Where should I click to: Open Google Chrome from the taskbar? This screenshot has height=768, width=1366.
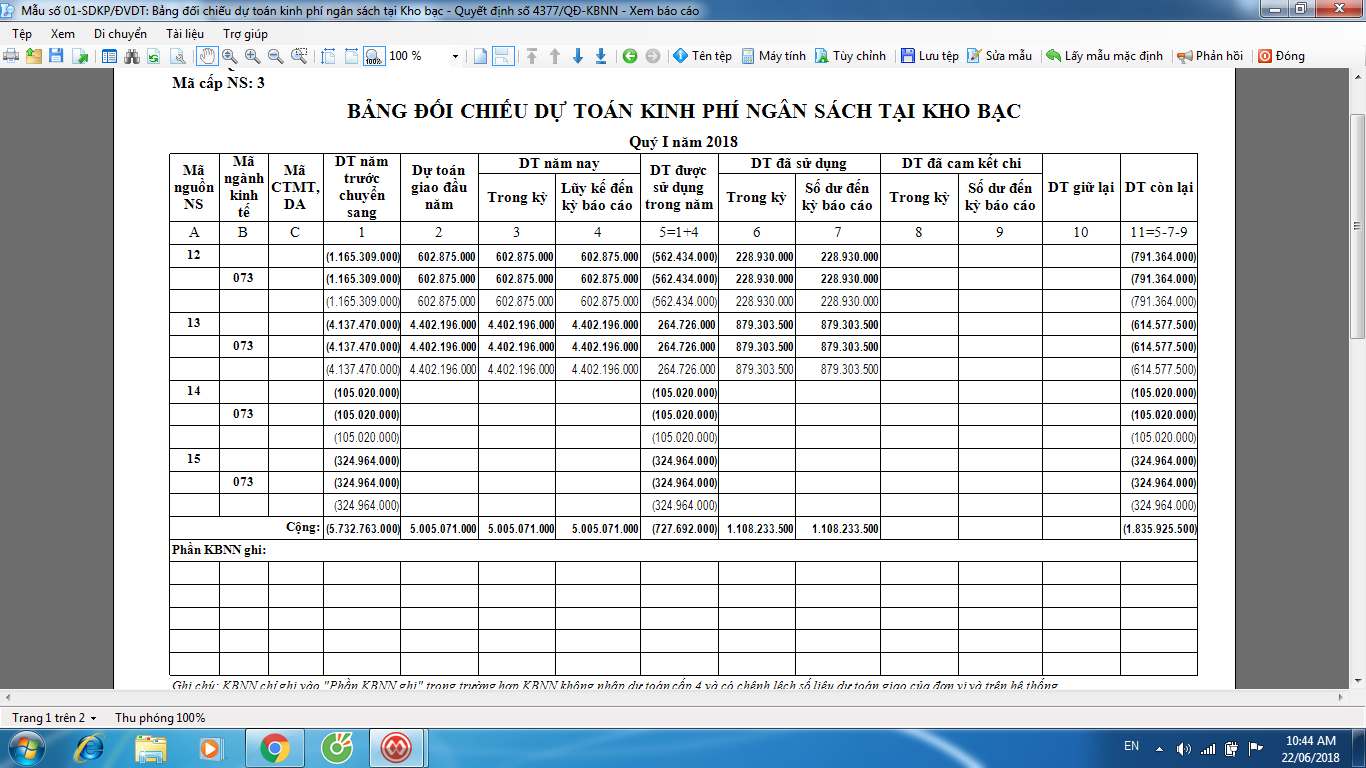pyautogui.click(x=275, y=747)
